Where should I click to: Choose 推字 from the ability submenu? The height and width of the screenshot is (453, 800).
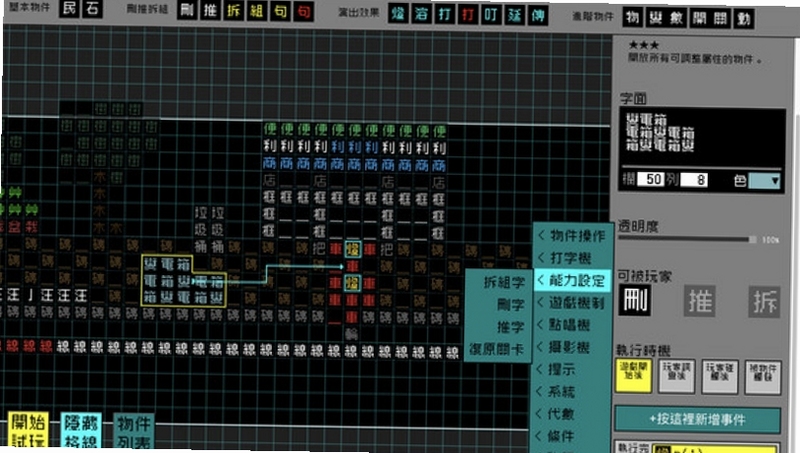(x=500, y=327)
